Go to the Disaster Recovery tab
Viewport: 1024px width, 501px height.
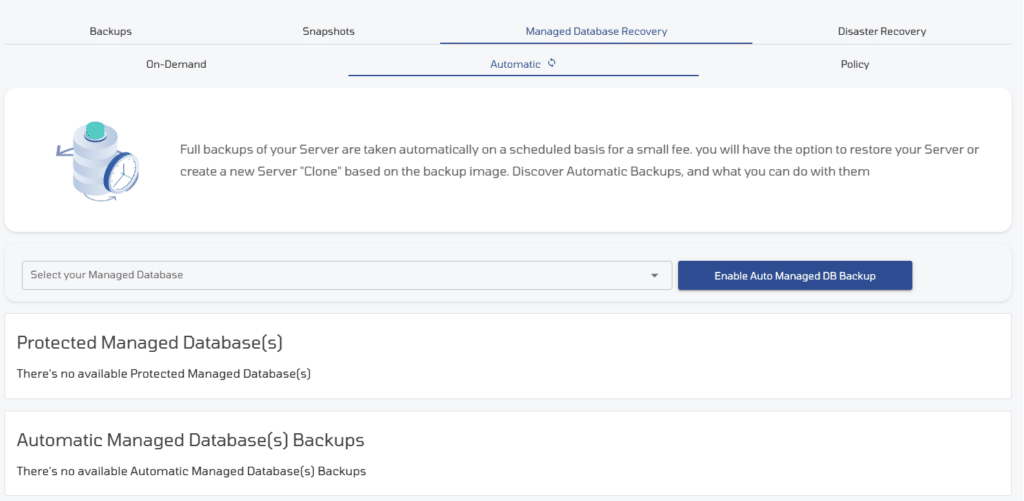(x=882, y=31)
